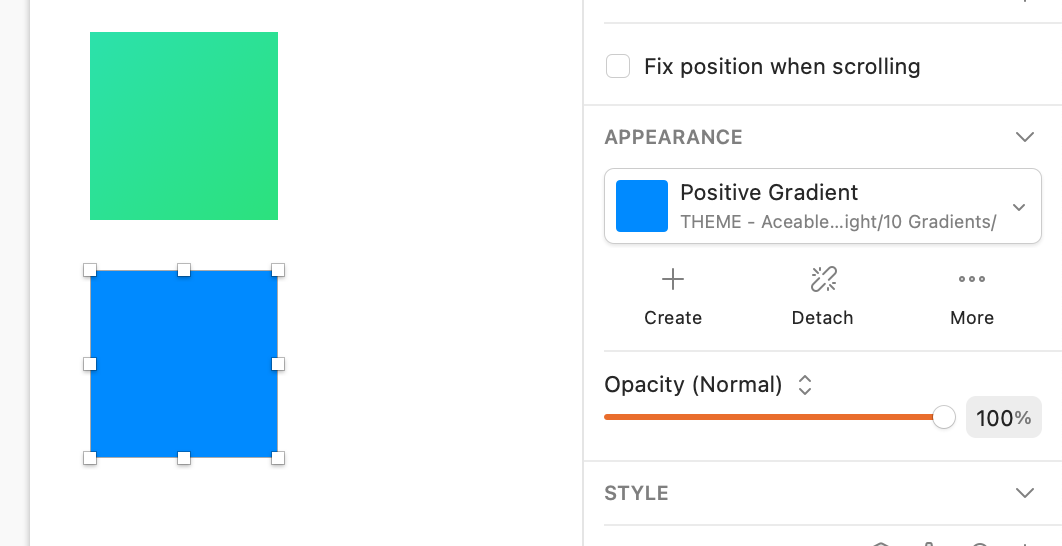The height and width of the screenshot is (546, 1062).
Task: Click the selected blue square on canvas
Action: (x=184, y=364)
